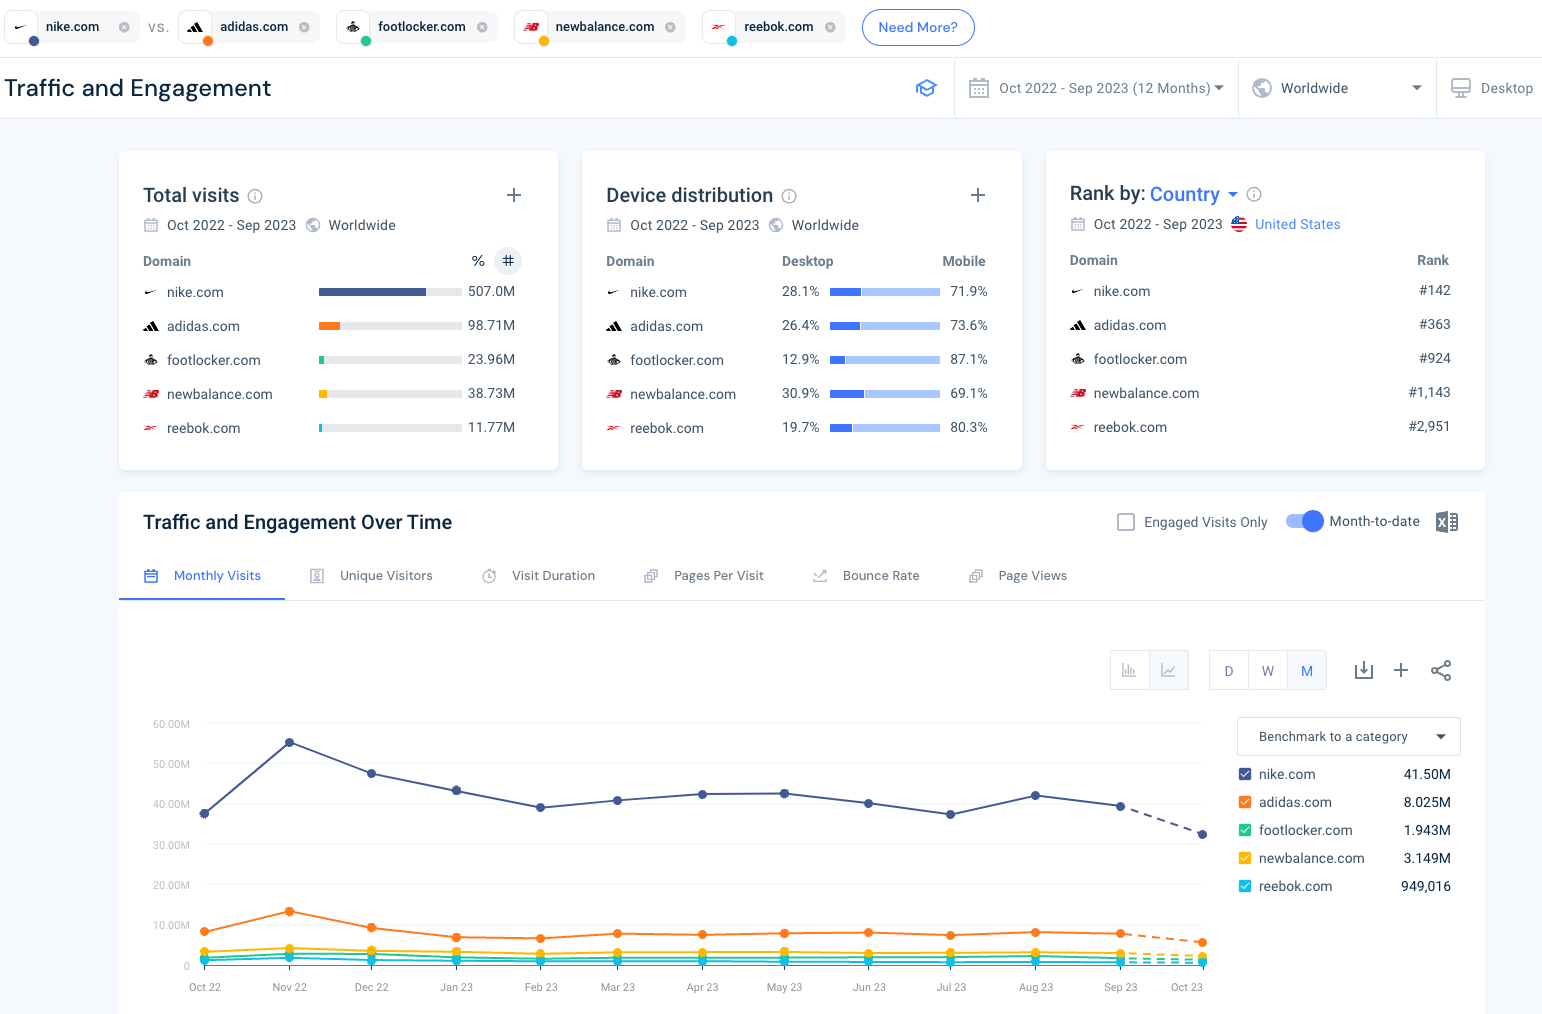The height and width of the screenshot is (1014, 1542).
Task: Click the United States link
Action: pos(1297,224)
